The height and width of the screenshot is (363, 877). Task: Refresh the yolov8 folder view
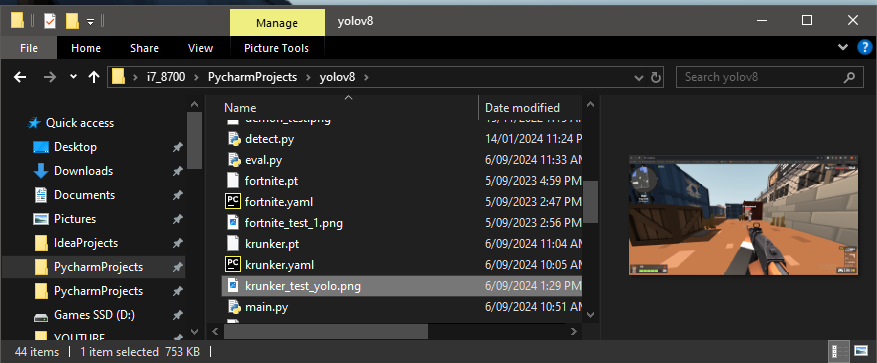(656, 77)
